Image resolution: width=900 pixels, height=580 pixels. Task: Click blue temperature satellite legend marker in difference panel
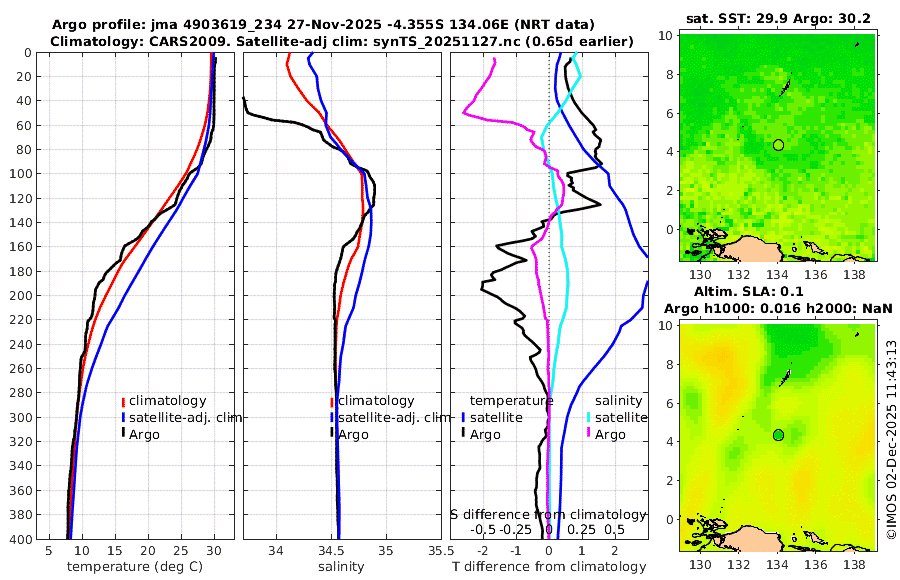pos(464,417)
